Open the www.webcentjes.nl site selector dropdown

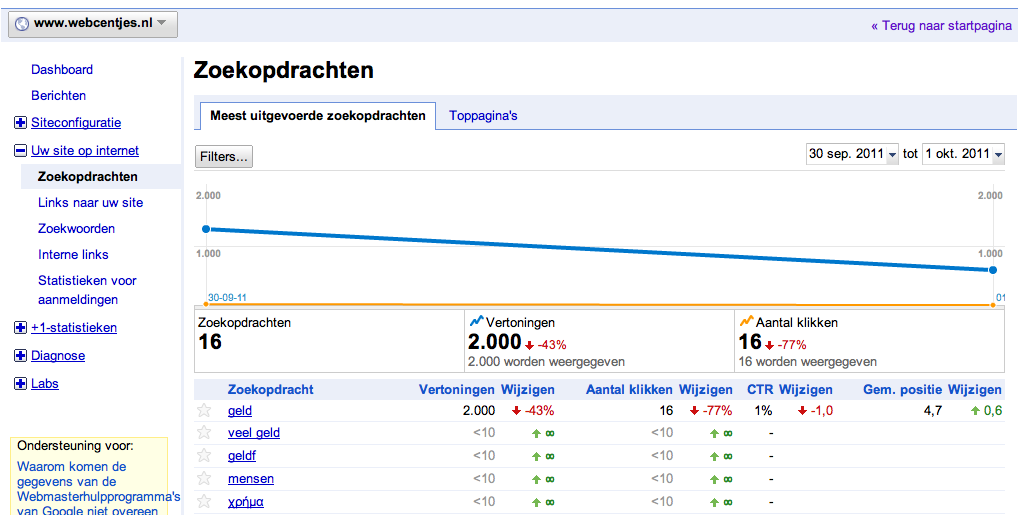[x=93, y=23]
